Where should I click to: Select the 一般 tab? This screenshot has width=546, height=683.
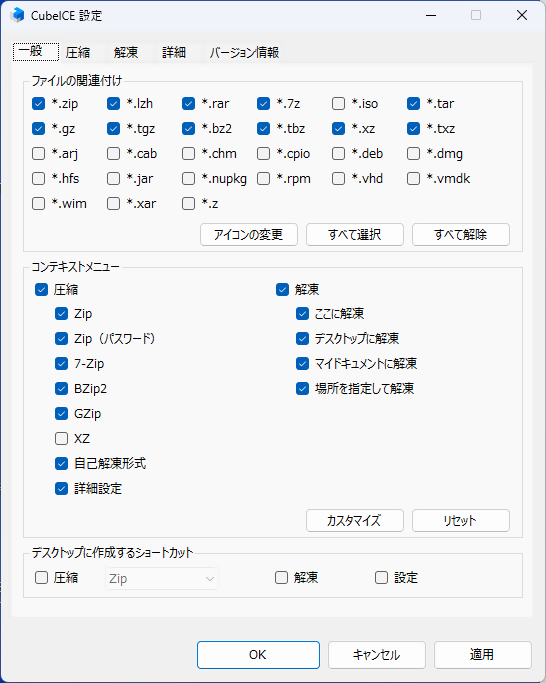[x=36, y=52]
